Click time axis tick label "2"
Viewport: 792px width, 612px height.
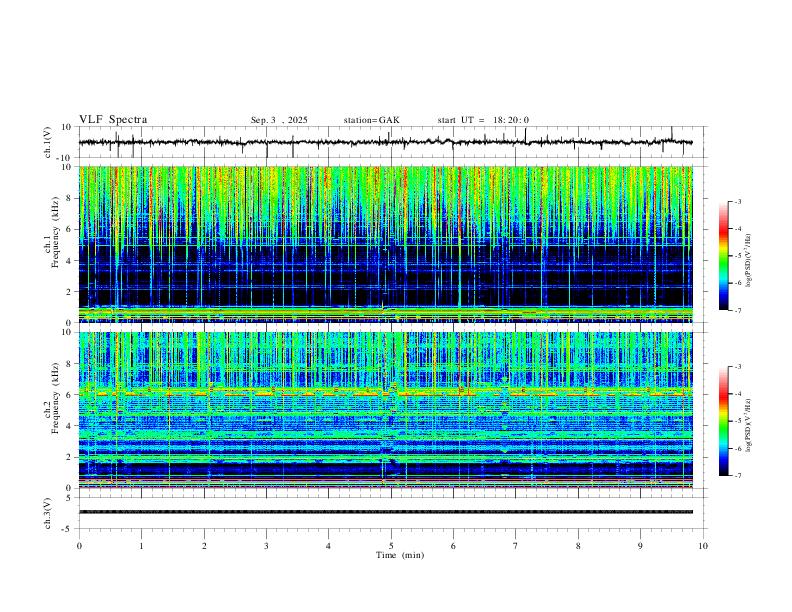pos(204,546)
